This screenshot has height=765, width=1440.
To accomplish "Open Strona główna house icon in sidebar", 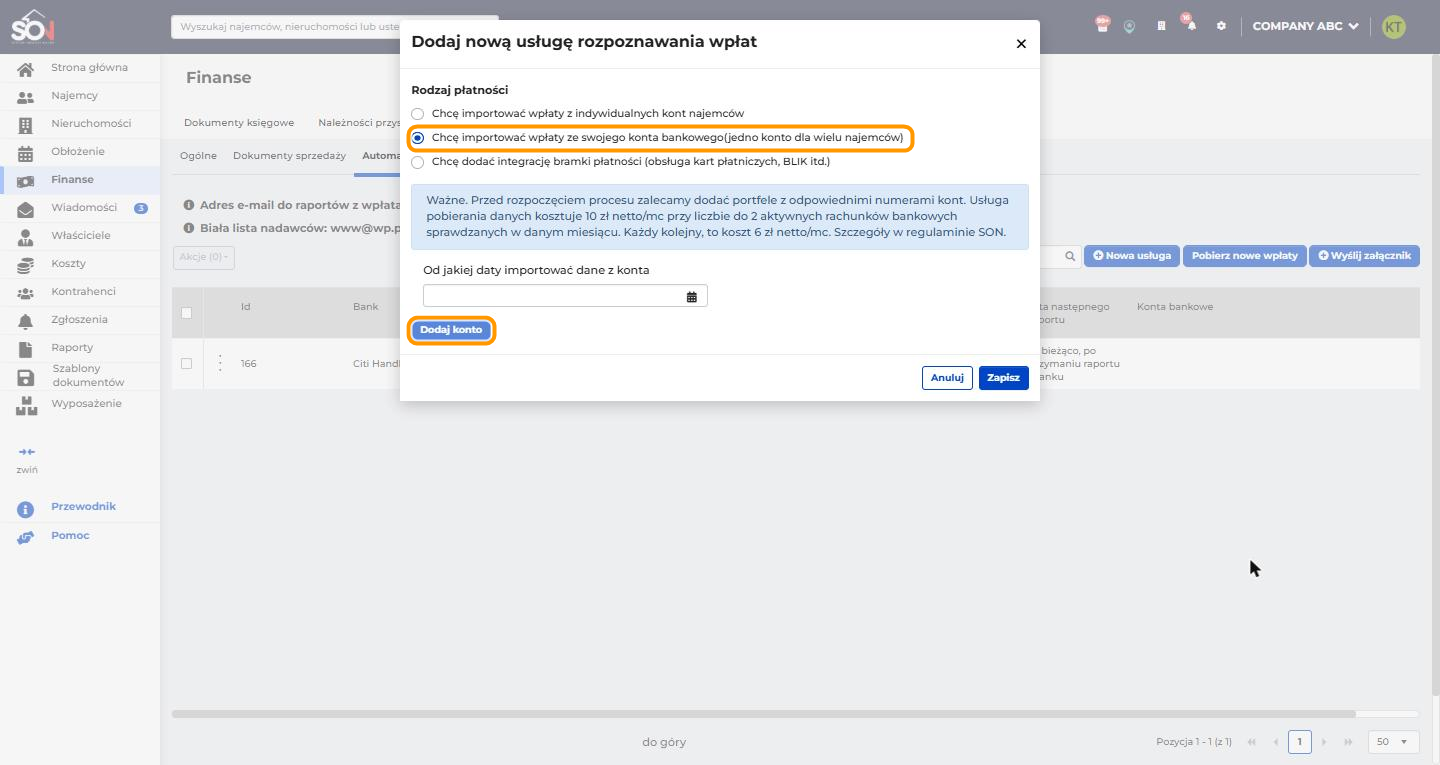I will click(x=26, y=68).
